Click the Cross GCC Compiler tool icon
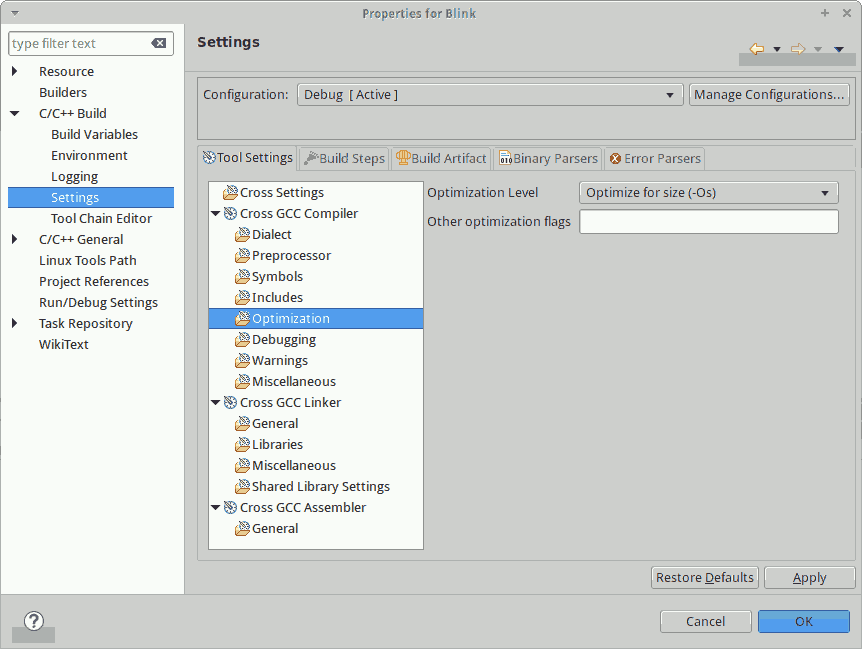862x649 pixels. [x=230, y=214]
